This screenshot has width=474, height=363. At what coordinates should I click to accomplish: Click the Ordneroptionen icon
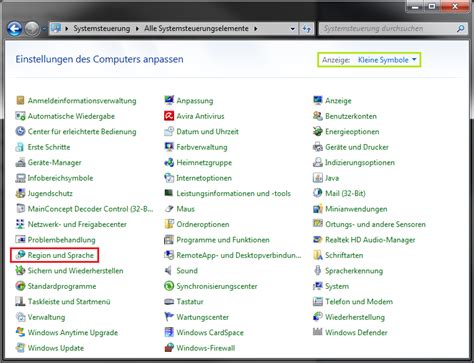click(x=169, y=224)
